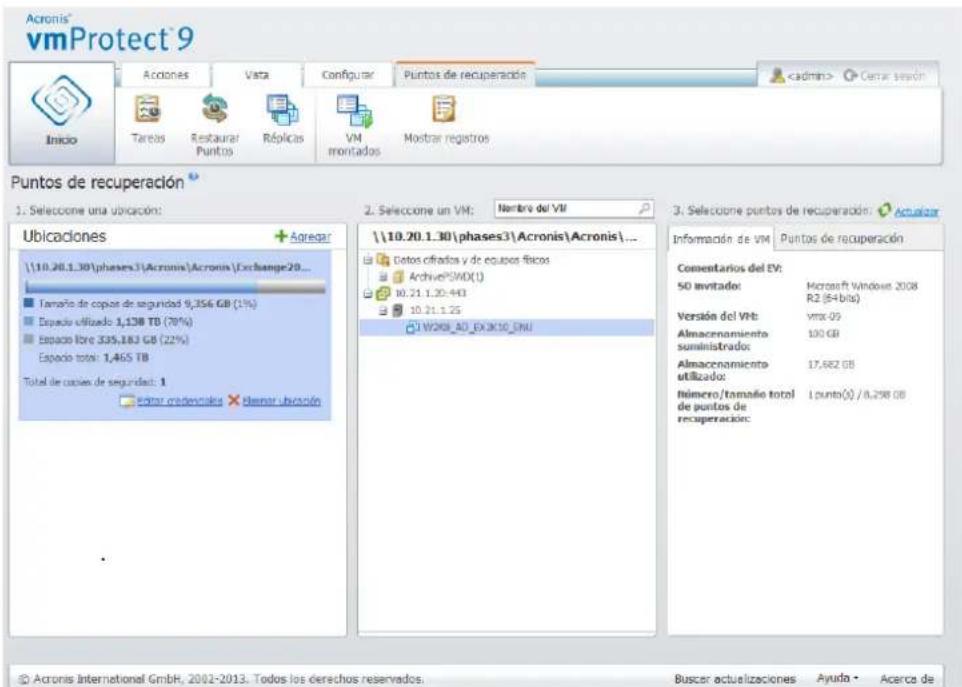Click the Cerrar sesión link
Screen dimensions: 962x687
coord(892,75)
